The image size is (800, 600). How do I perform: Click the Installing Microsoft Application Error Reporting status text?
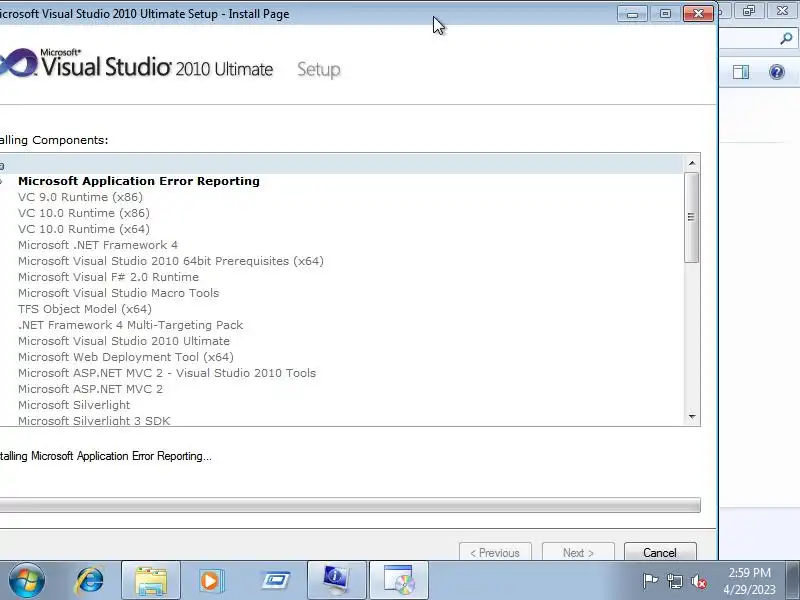point(106,456)
